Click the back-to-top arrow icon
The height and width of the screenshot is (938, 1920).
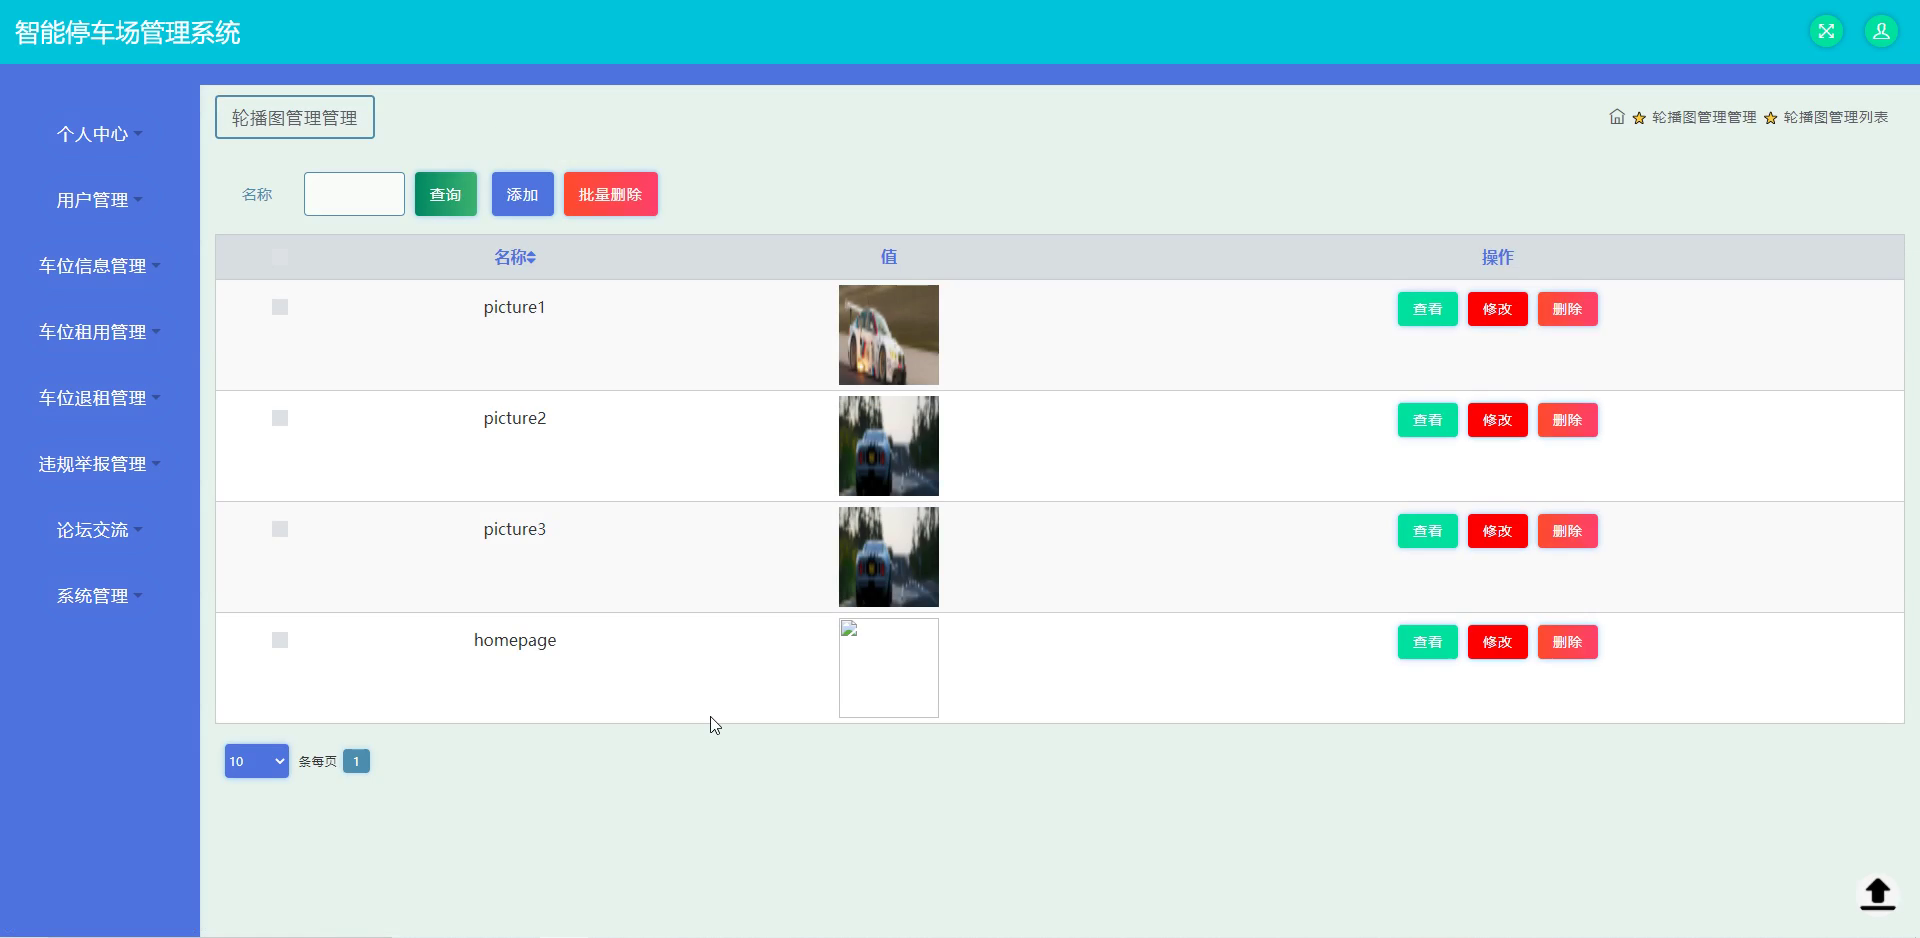point(1877,893)
